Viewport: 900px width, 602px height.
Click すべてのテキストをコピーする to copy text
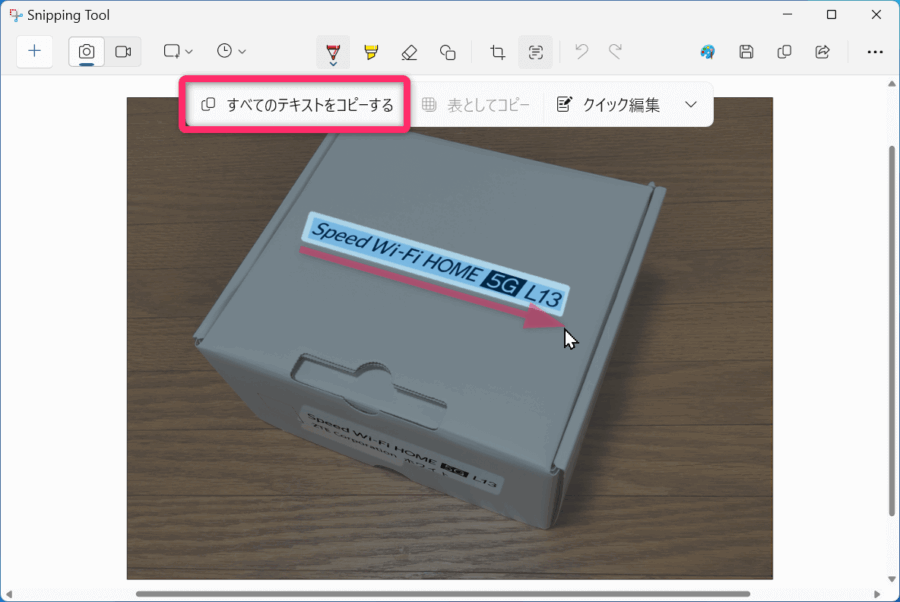[294, 103]
